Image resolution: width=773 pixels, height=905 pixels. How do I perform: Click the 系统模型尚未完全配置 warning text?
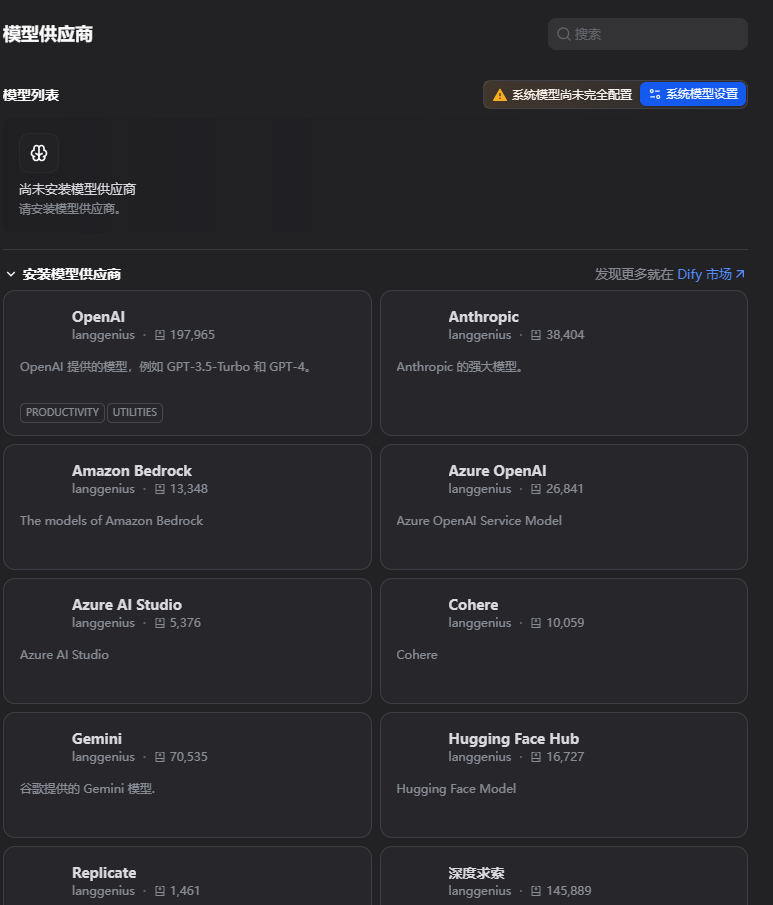572,95
